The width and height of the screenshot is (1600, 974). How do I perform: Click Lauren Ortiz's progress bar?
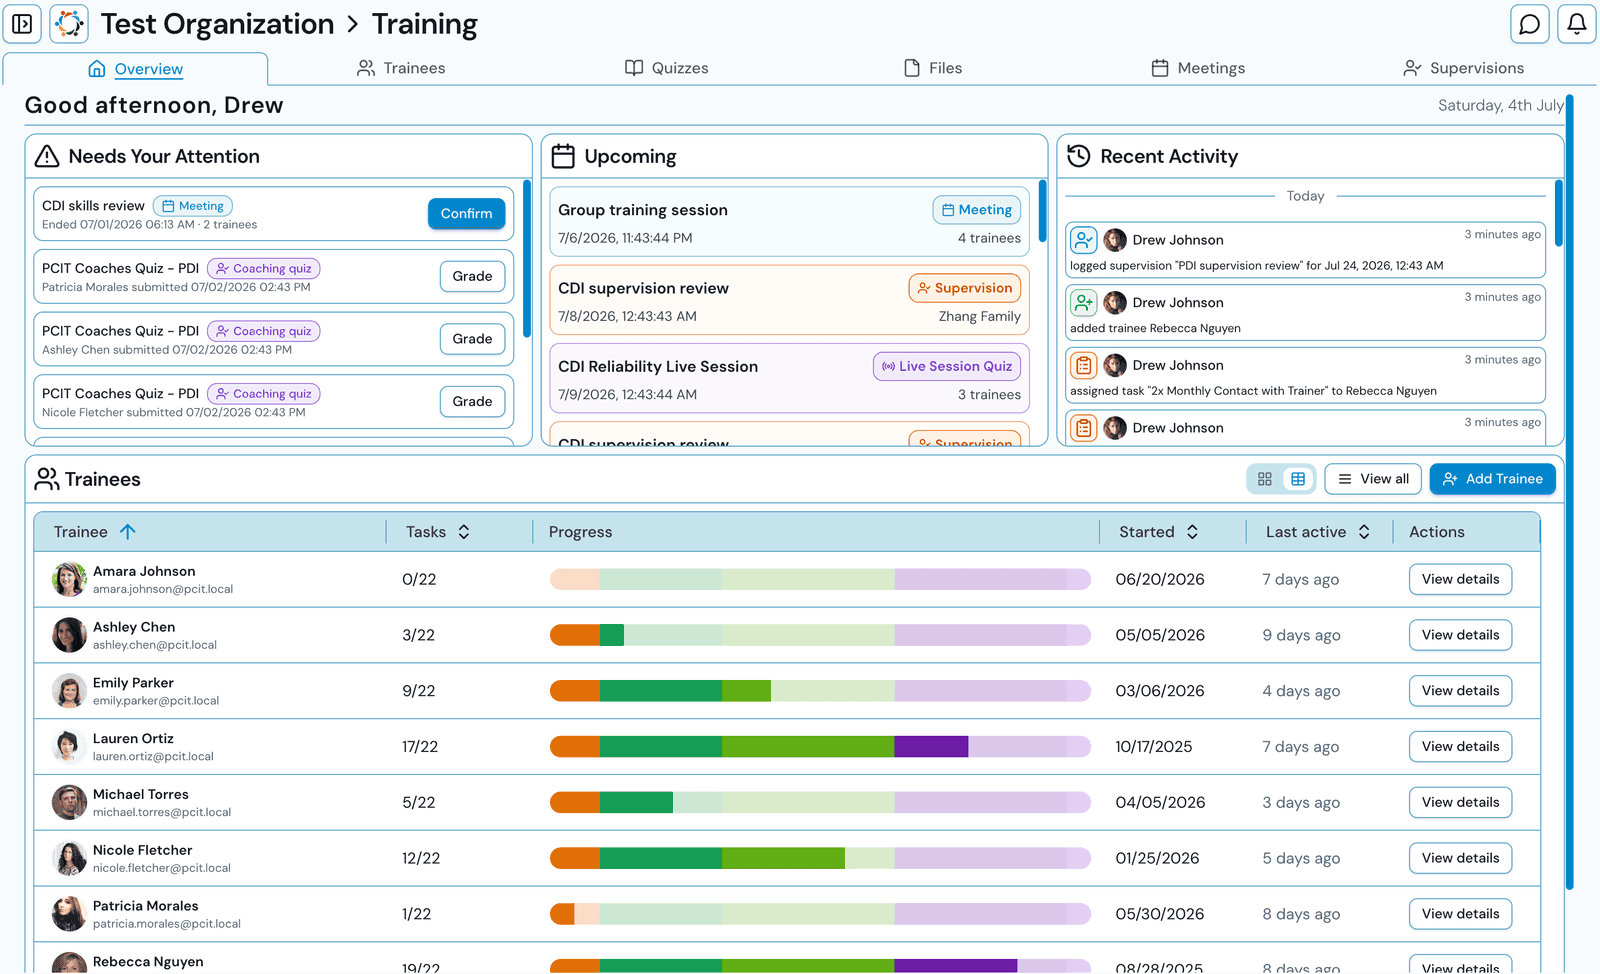(x=820, y=747)
